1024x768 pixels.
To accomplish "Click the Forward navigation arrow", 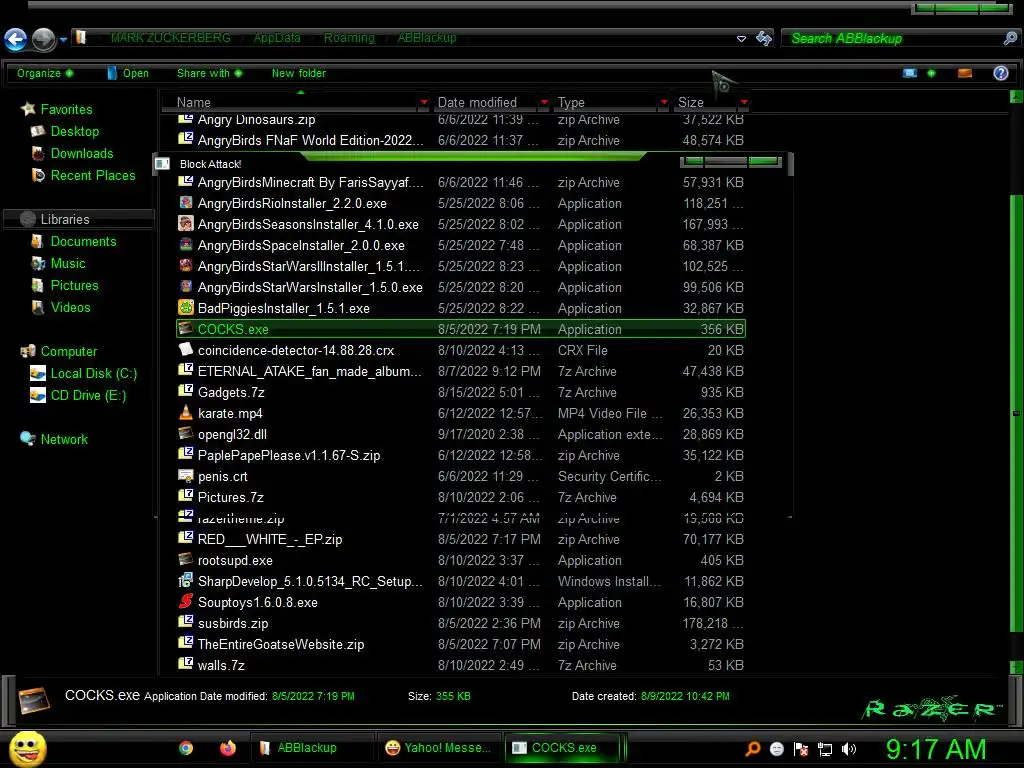I will click(43, 39).
